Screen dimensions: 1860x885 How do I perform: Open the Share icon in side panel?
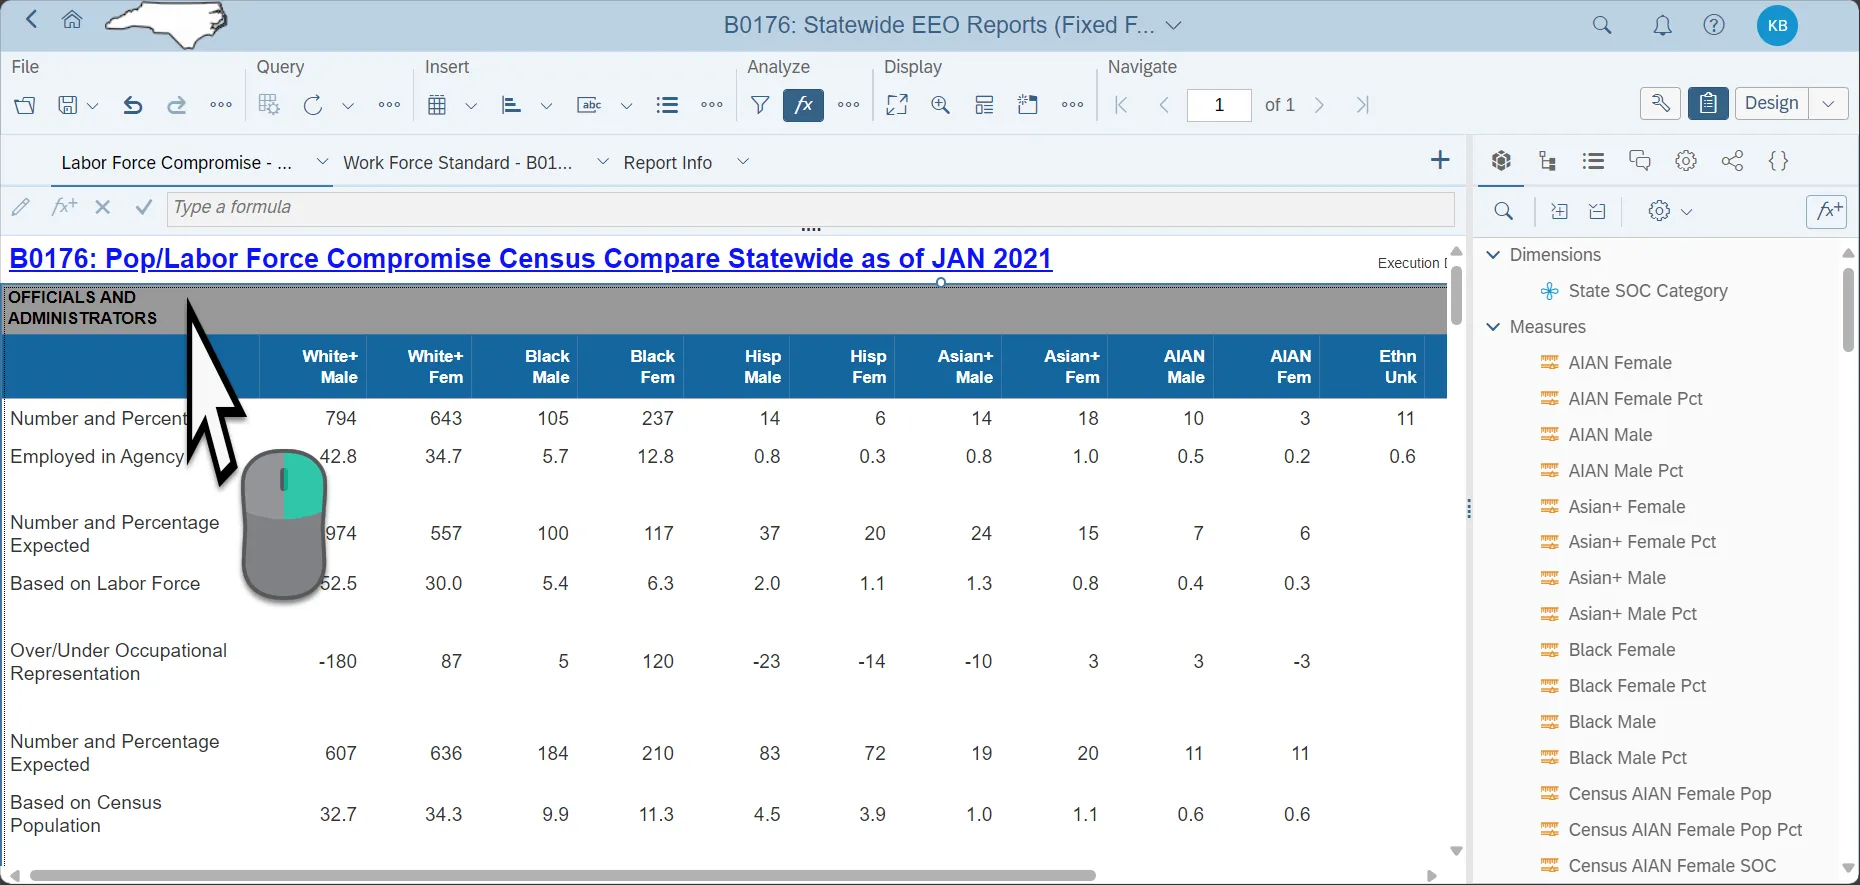pyautogui.click(x=1733, y=161)
